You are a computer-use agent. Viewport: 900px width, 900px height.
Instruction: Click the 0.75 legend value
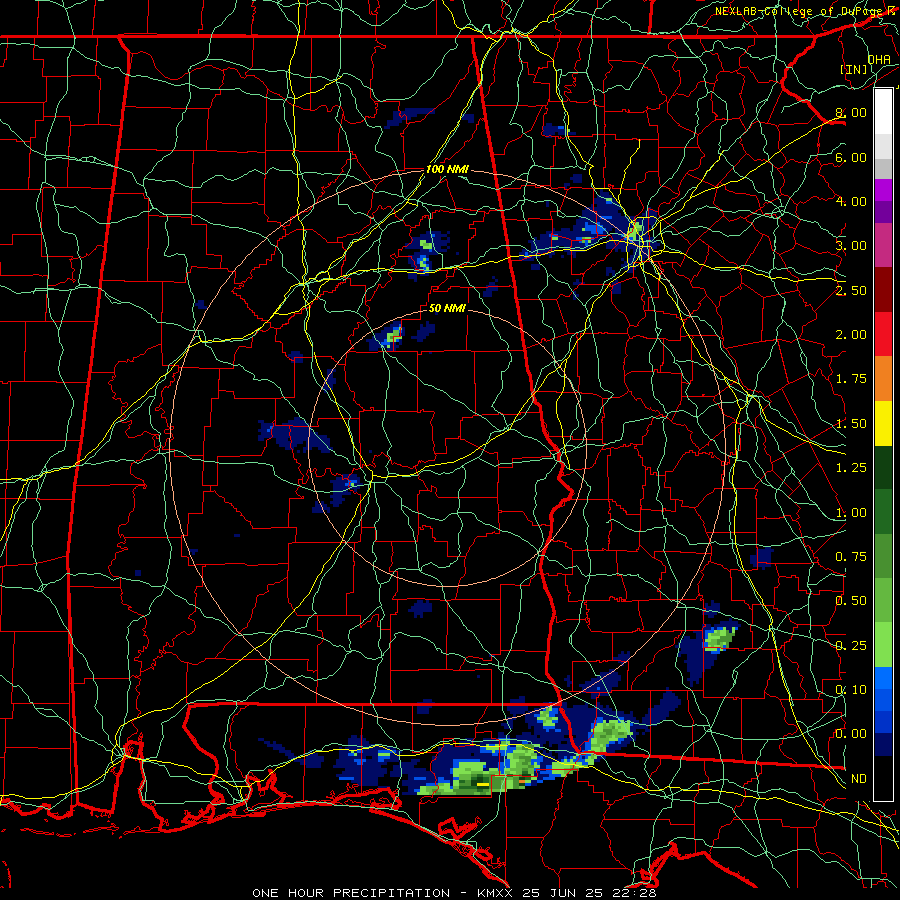(x=851, y=557)
